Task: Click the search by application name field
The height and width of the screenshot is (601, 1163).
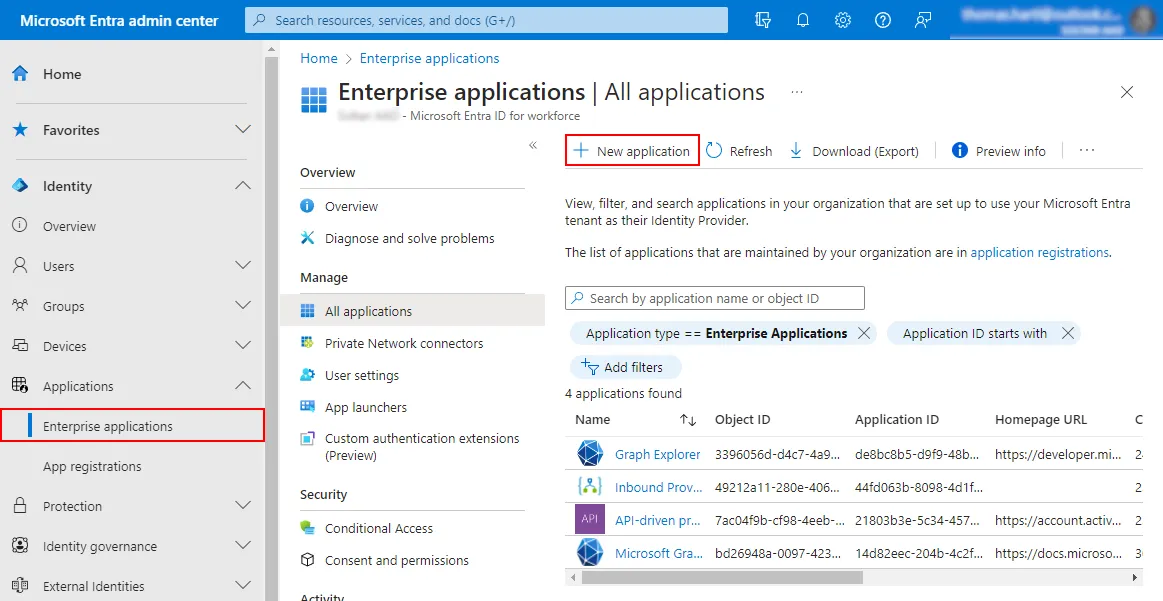Action: (715, 297)
